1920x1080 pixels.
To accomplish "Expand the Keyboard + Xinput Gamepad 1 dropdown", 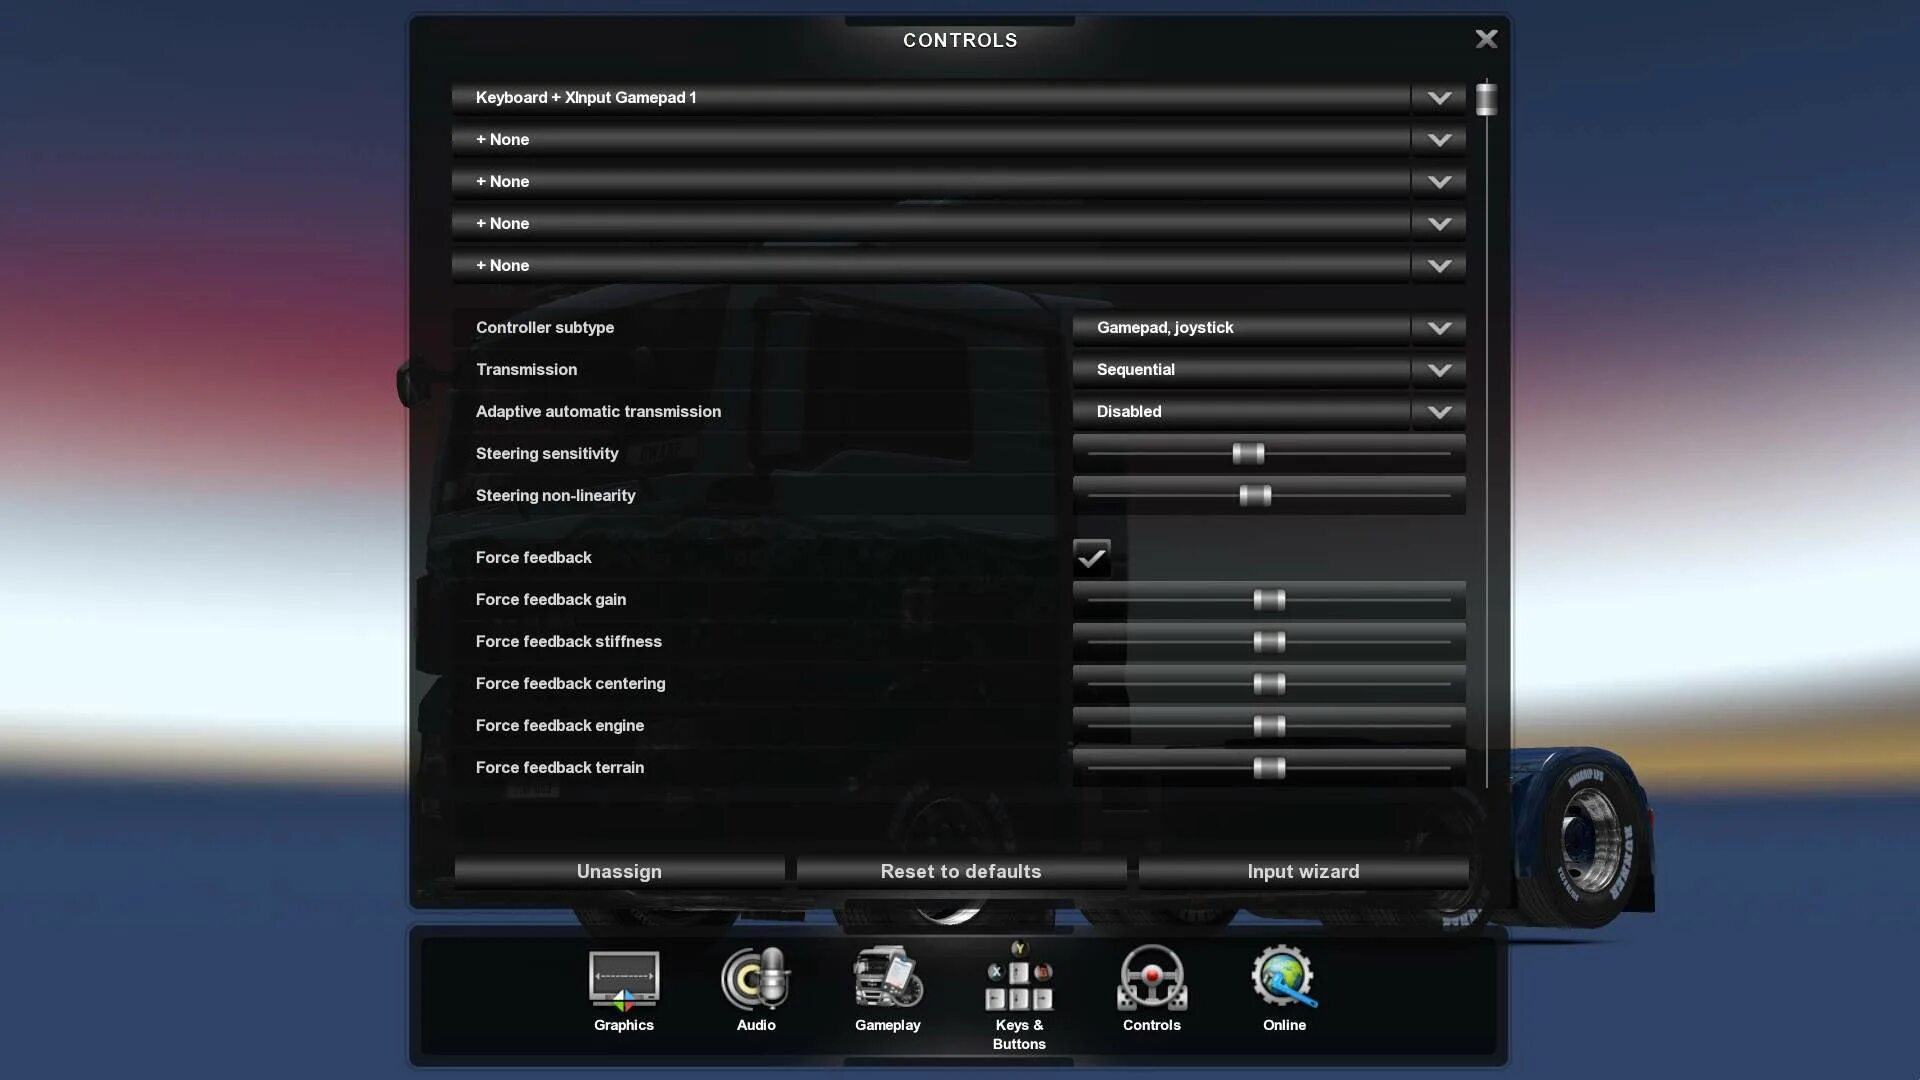I will 1440,98.
